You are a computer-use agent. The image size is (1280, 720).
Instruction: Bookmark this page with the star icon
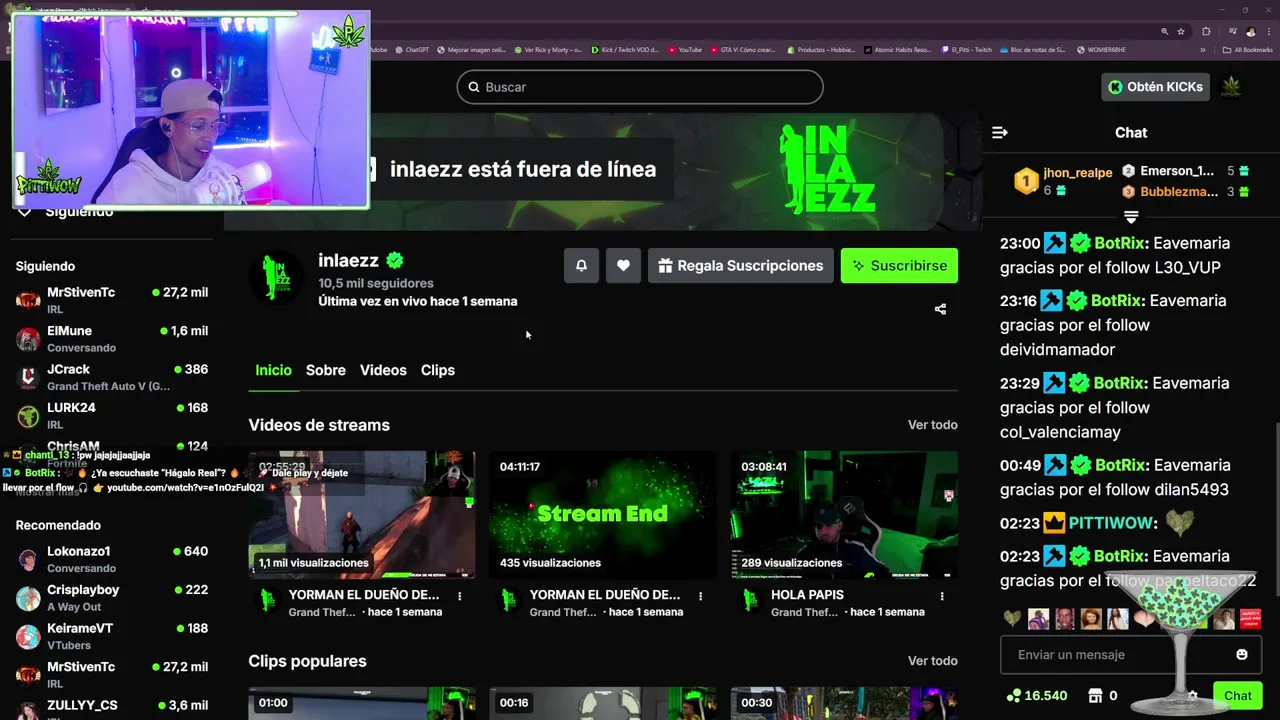(1181, 31)
